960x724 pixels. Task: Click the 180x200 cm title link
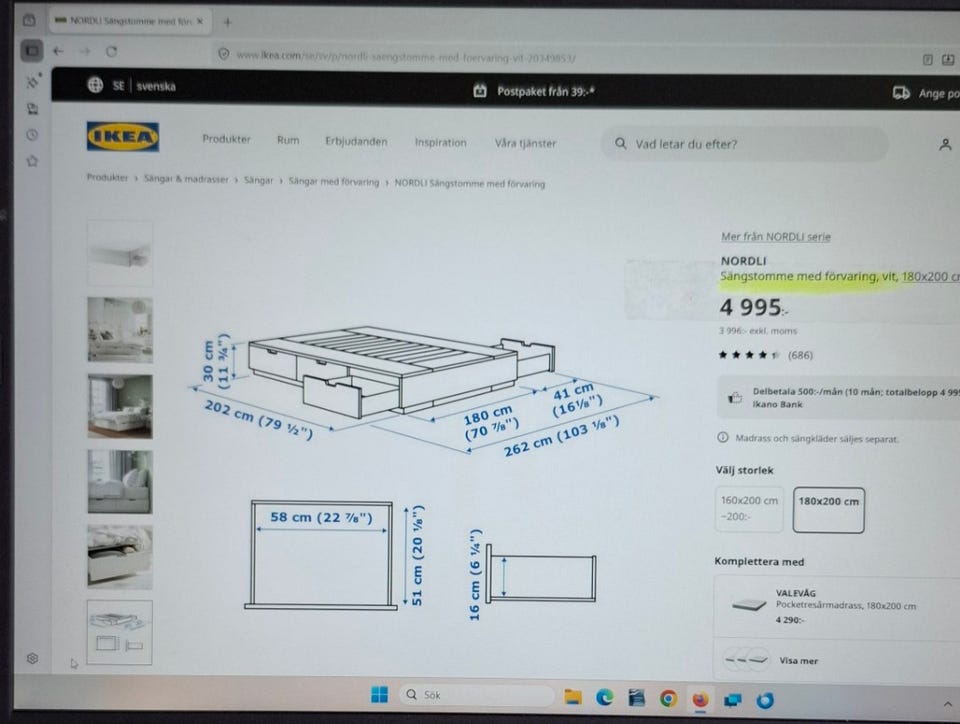pyautogui.click(x=931, y=276)
